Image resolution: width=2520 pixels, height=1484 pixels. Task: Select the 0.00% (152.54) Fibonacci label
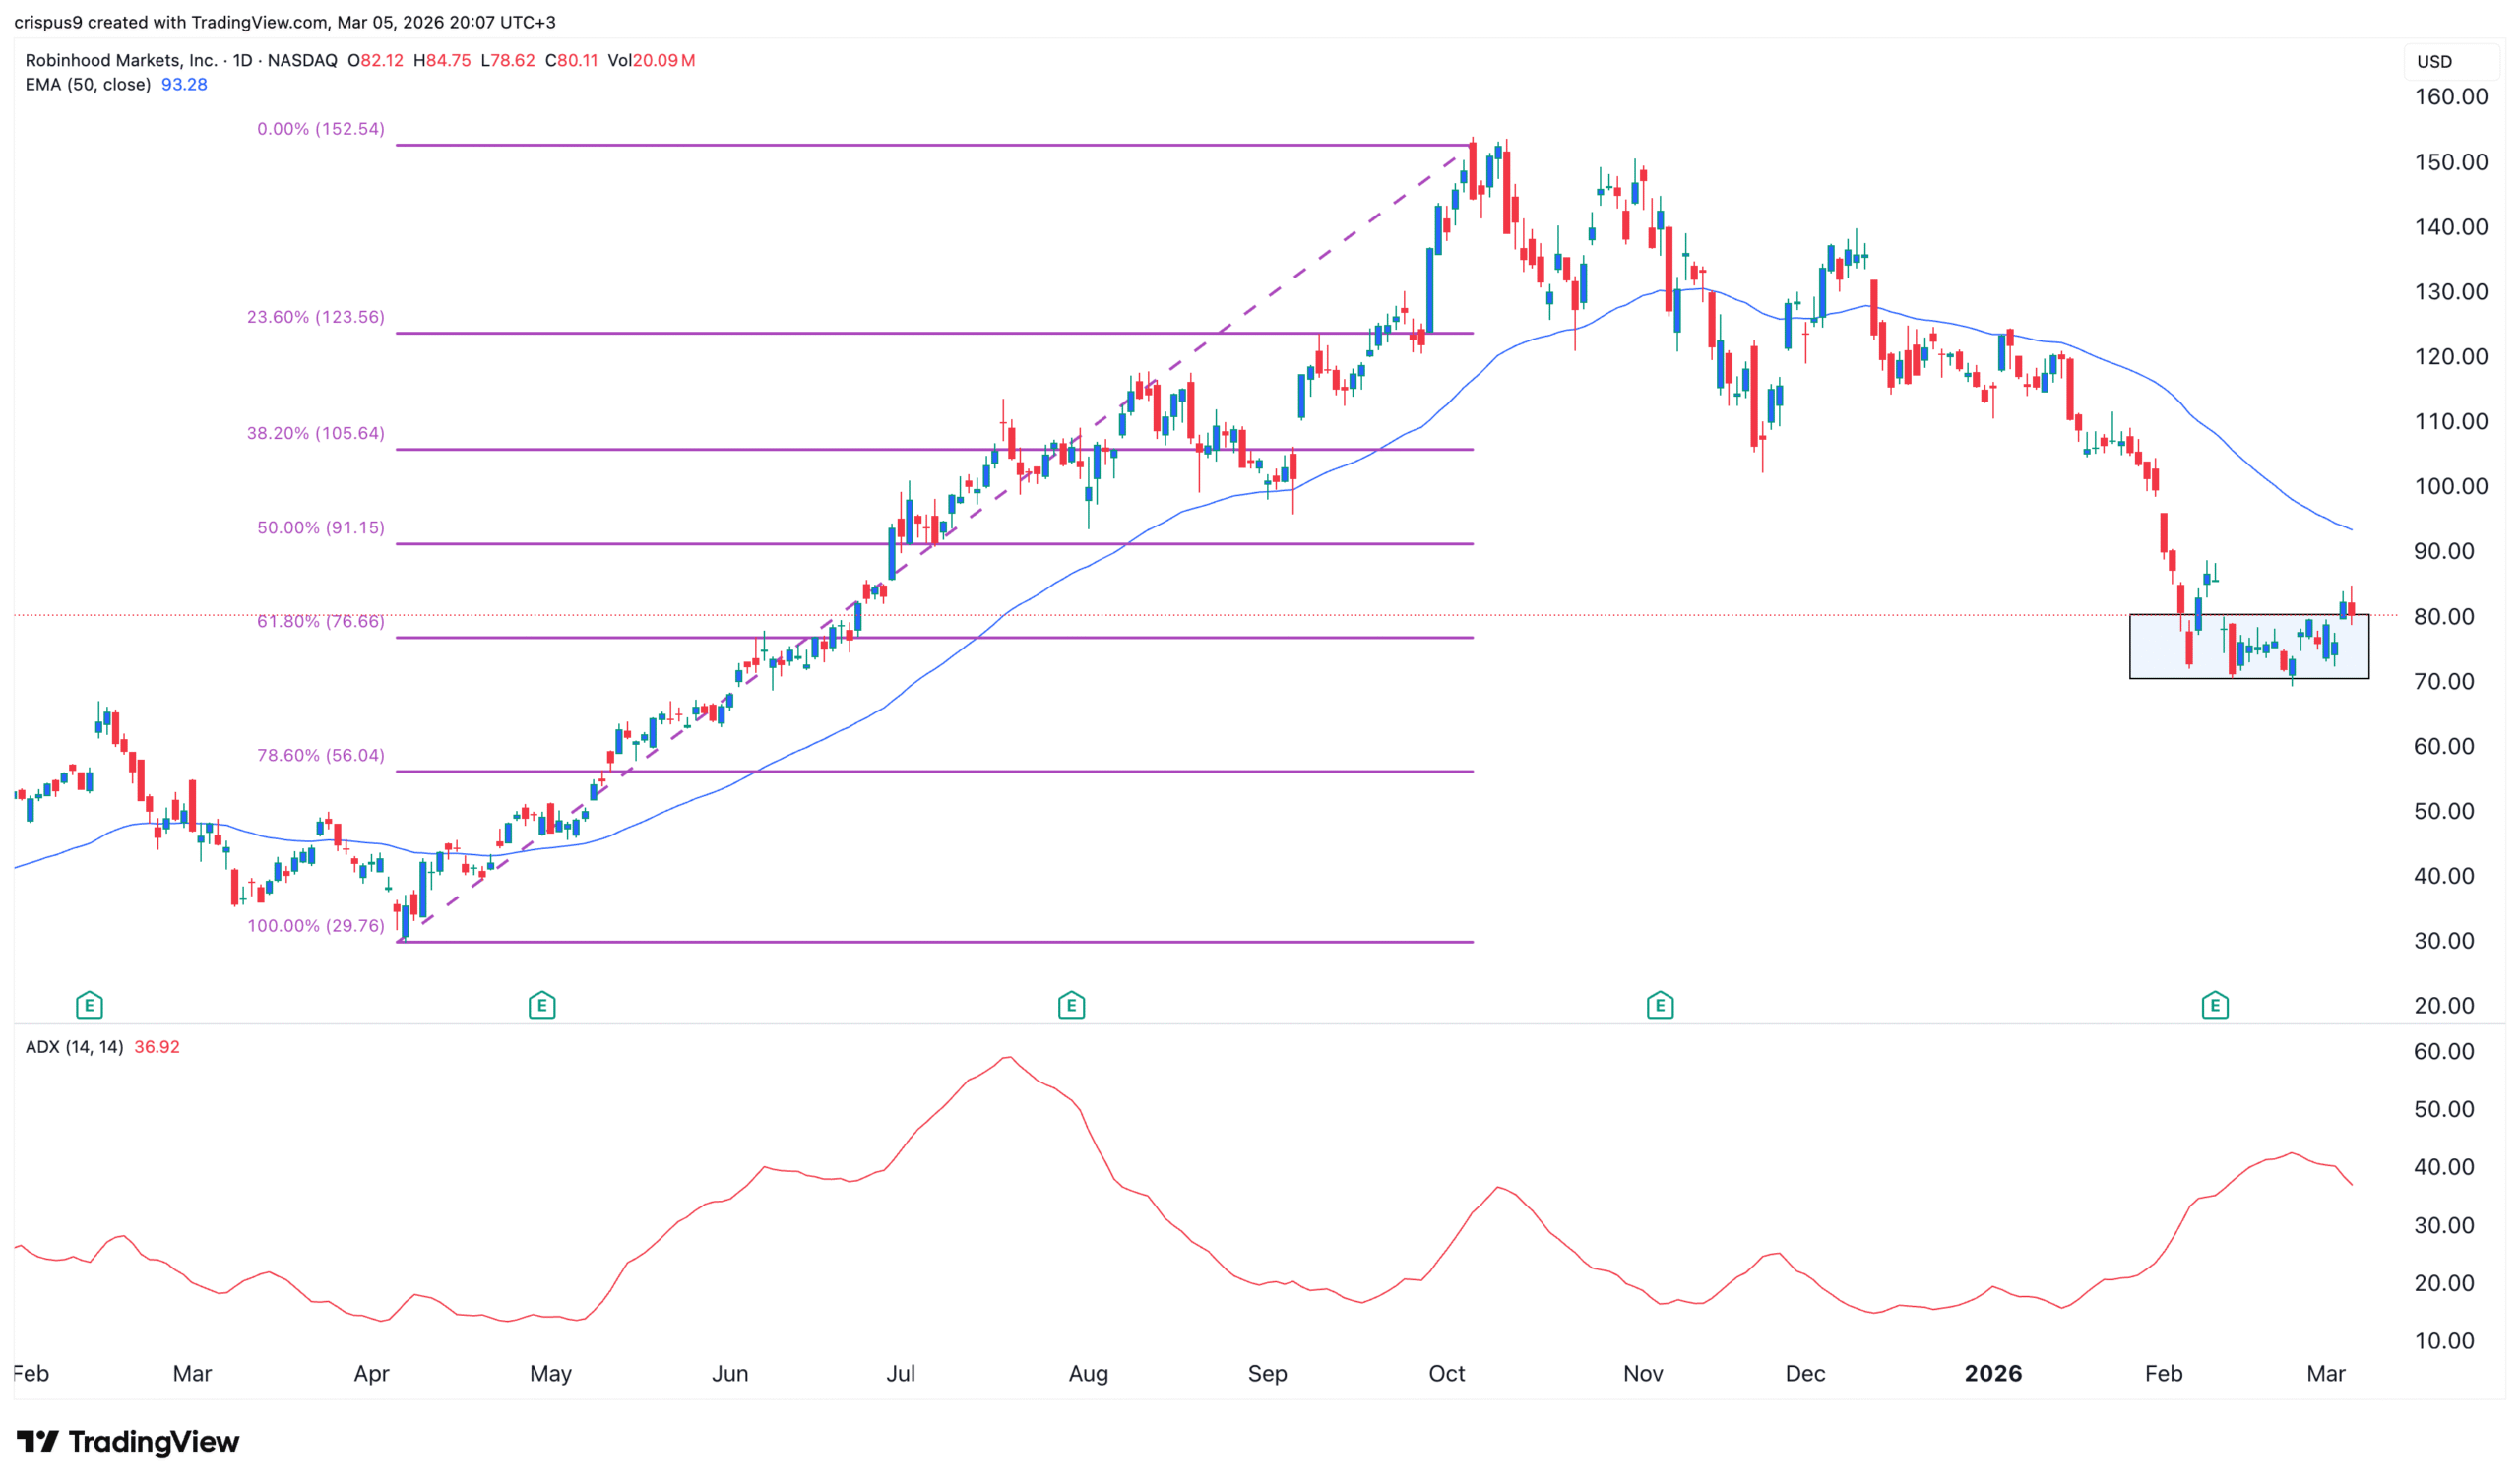(320, 129)
